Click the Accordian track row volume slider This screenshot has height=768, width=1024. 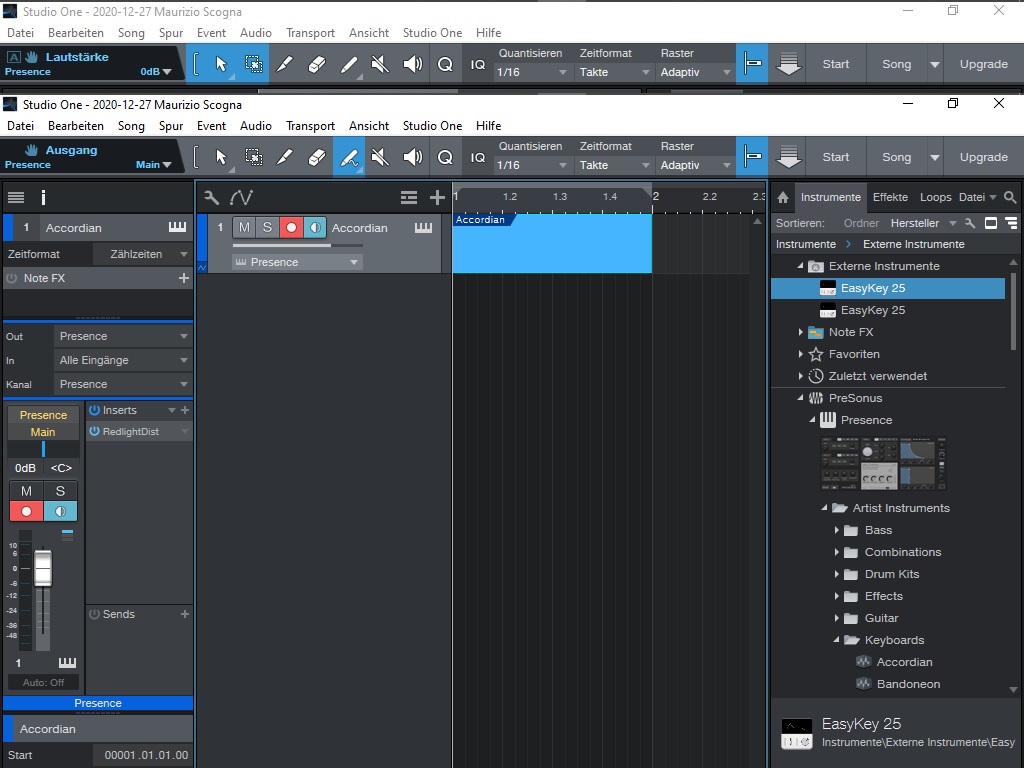click(x=297, y=246)
